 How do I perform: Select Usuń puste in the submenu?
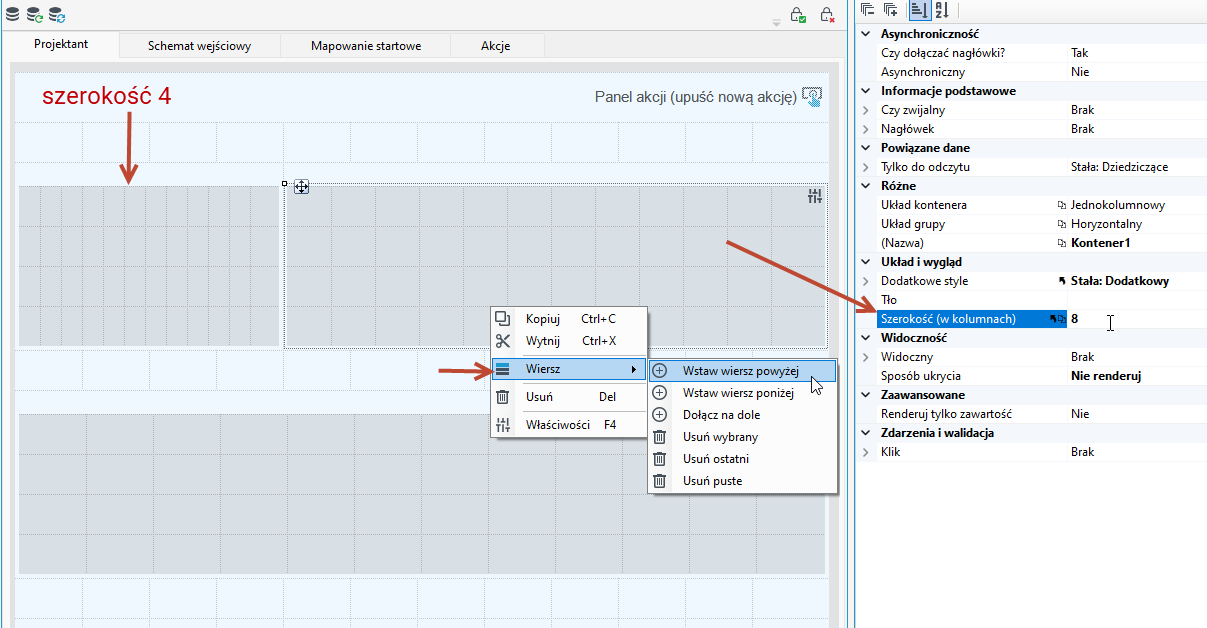742,481
